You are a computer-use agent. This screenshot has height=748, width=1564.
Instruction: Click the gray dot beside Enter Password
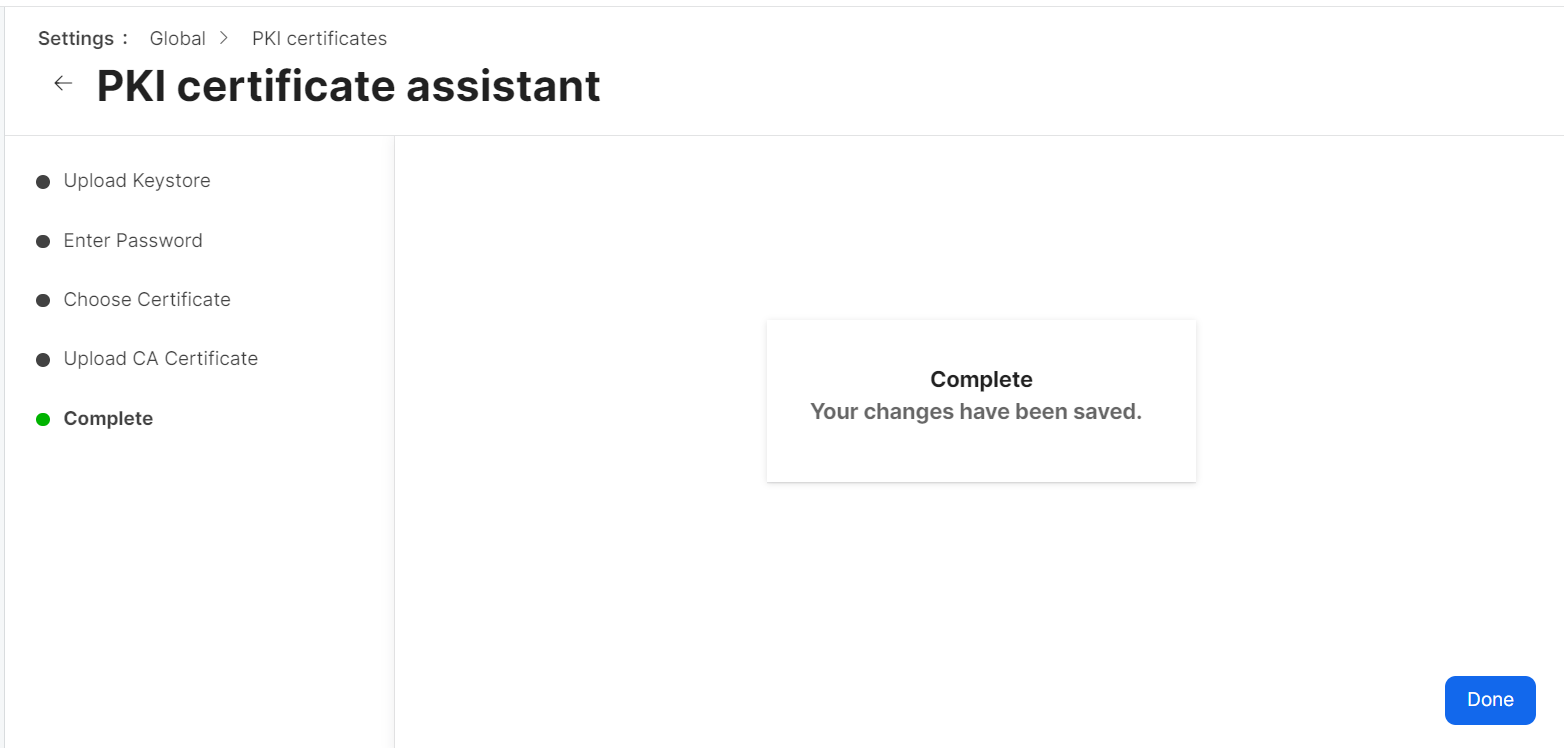click(43, 241)
